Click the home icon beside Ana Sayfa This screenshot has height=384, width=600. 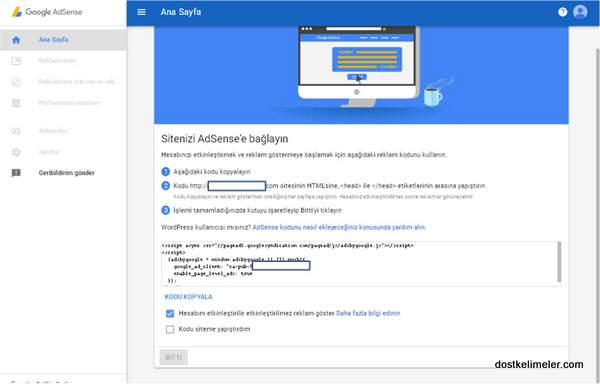[x=16, y=40]
